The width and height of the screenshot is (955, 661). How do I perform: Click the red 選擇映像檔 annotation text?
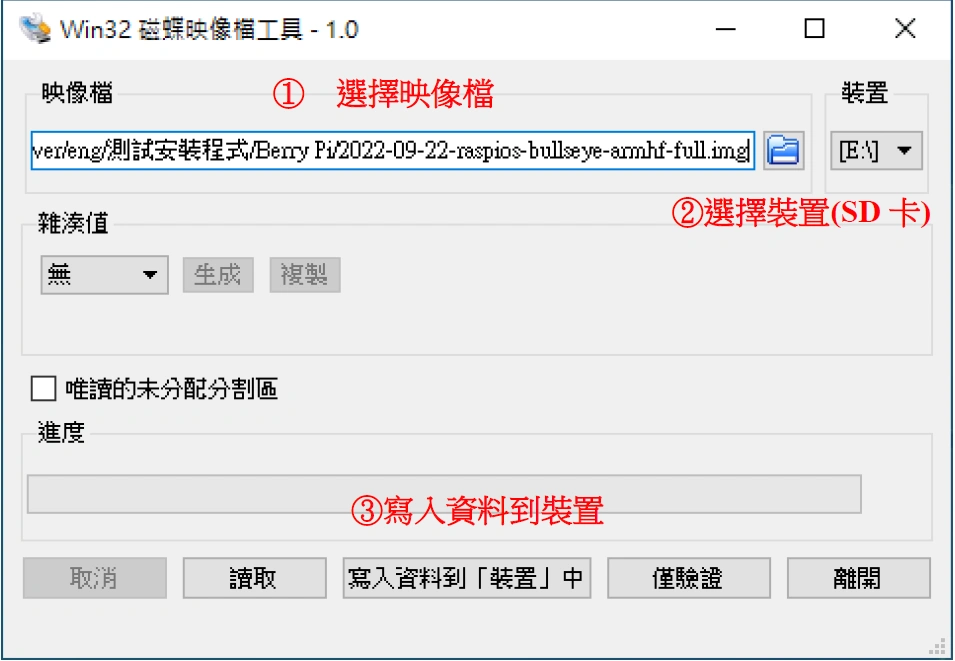tap(415, 95)
